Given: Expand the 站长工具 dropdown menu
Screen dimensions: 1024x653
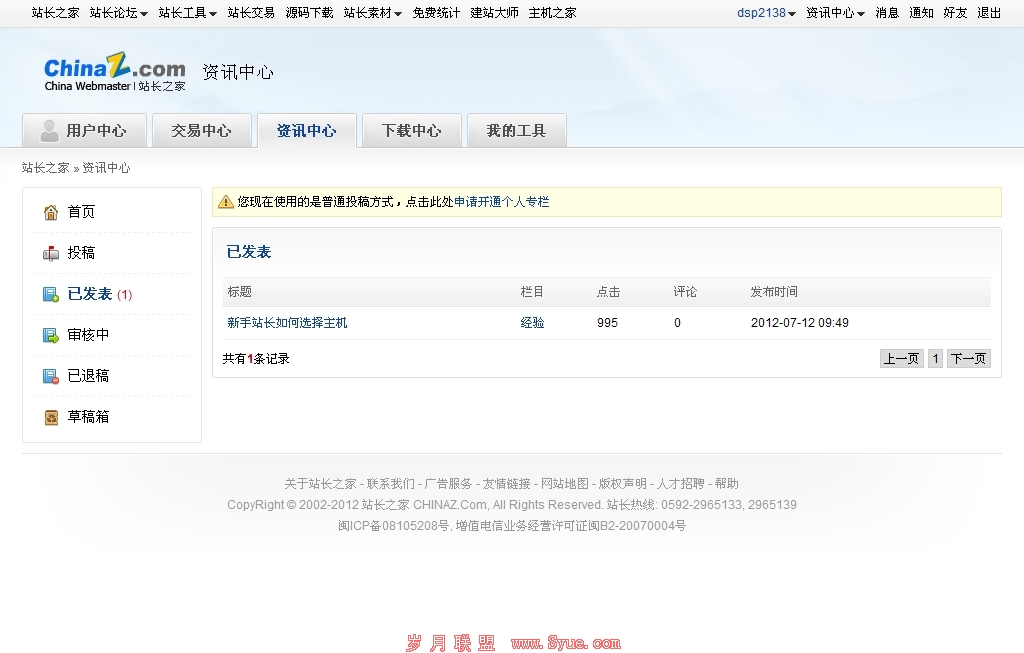Looking at the screenshot, I should (187, 13).
